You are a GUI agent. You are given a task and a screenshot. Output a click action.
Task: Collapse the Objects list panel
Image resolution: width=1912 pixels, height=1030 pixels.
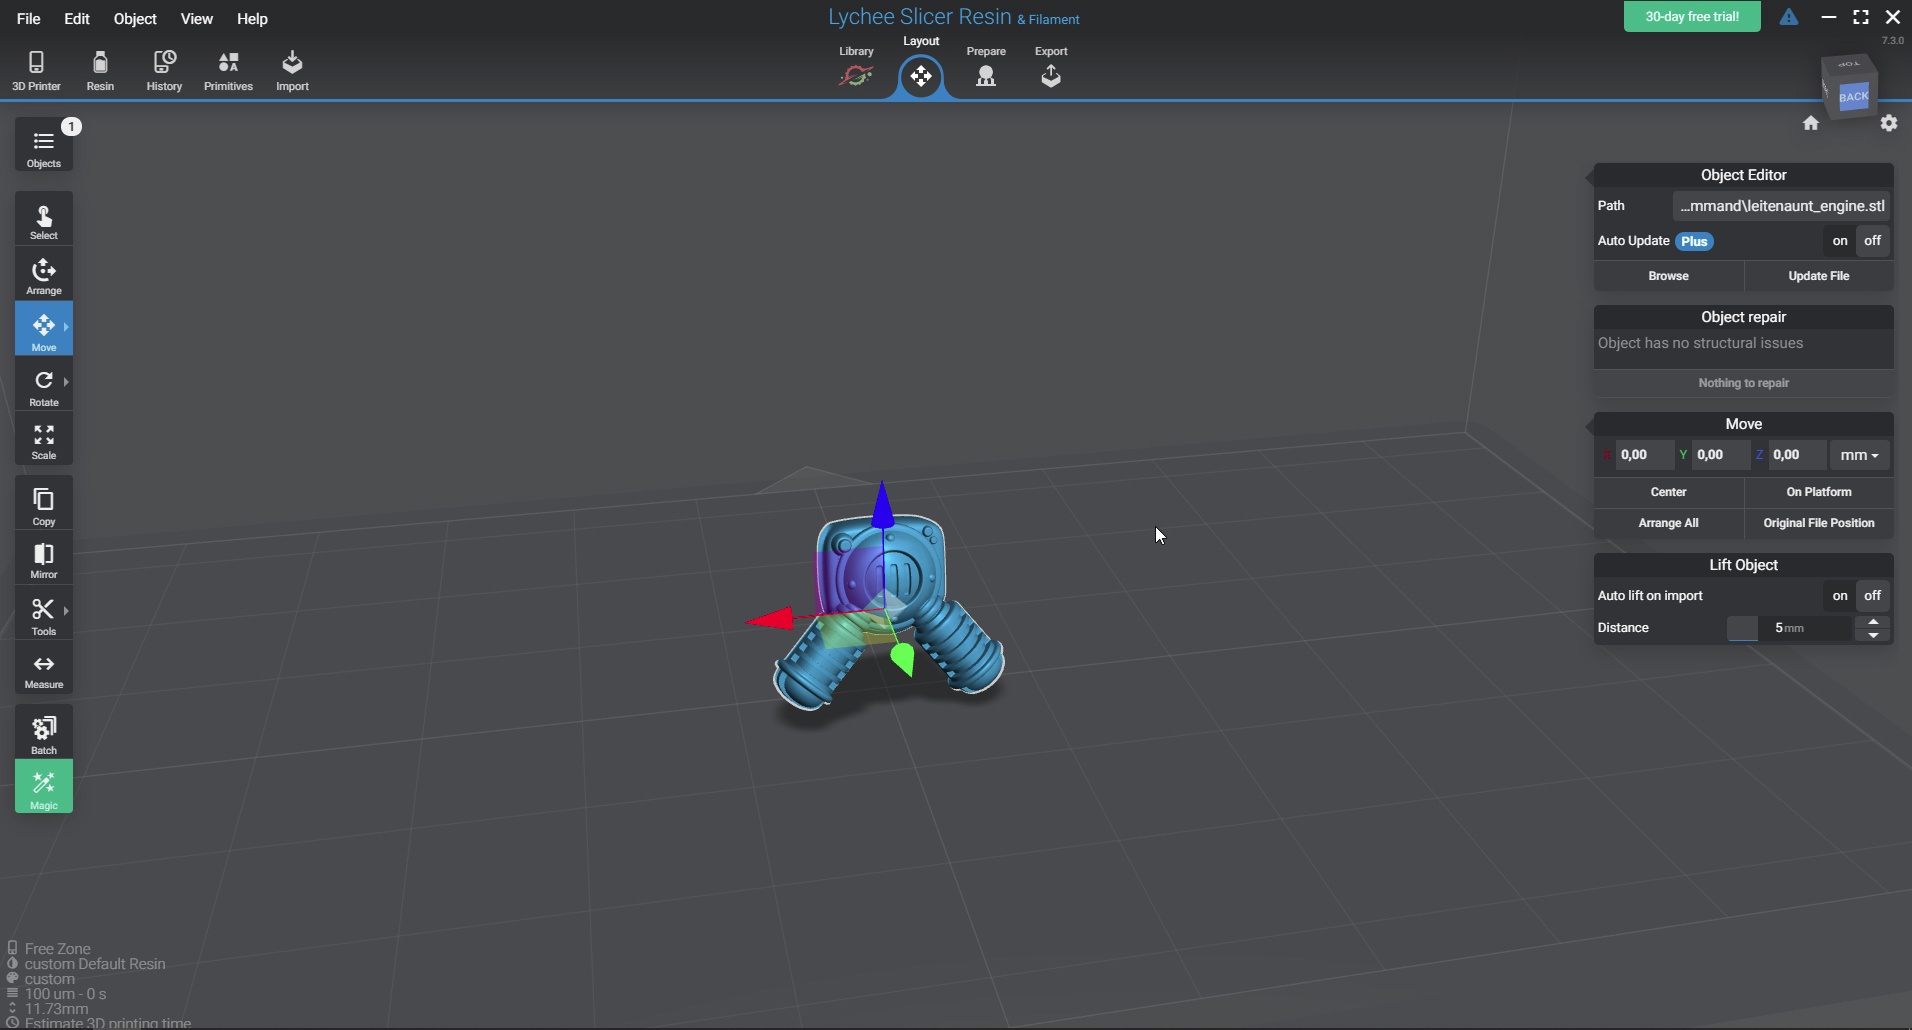(44, 145)
